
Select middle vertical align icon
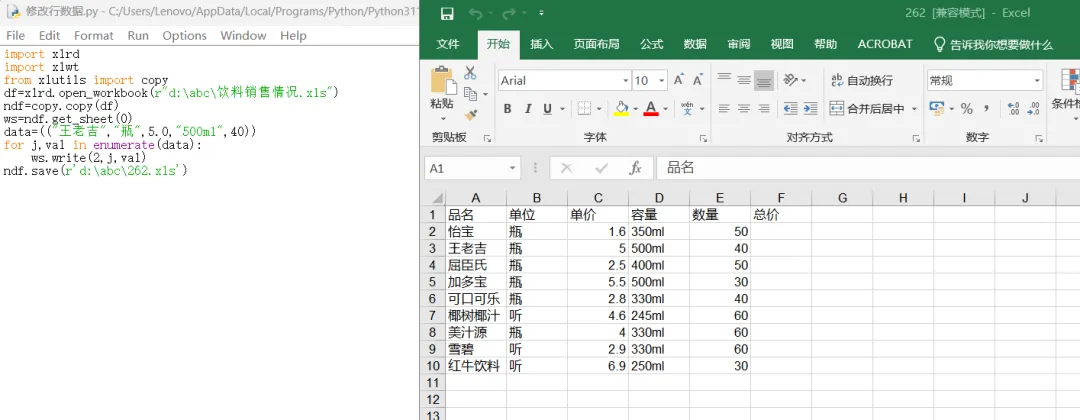[x=744, y=81]
